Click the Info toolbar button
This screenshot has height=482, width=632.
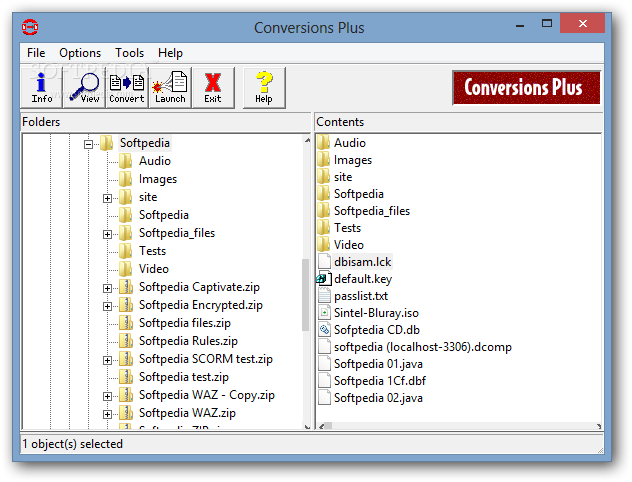(x=42, y=88)
